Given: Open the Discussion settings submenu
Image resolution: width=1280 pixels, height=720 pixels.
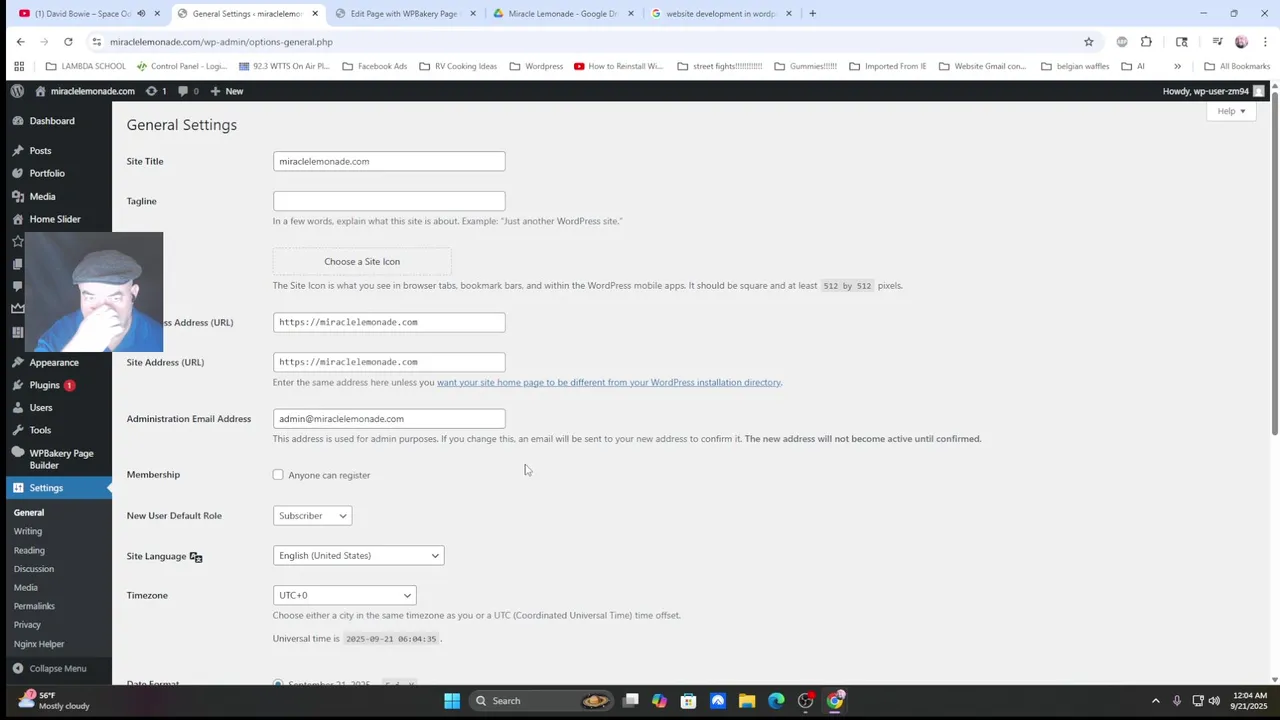Looking at the screenshot, I should pyautogui.click(x=34, y=569).
